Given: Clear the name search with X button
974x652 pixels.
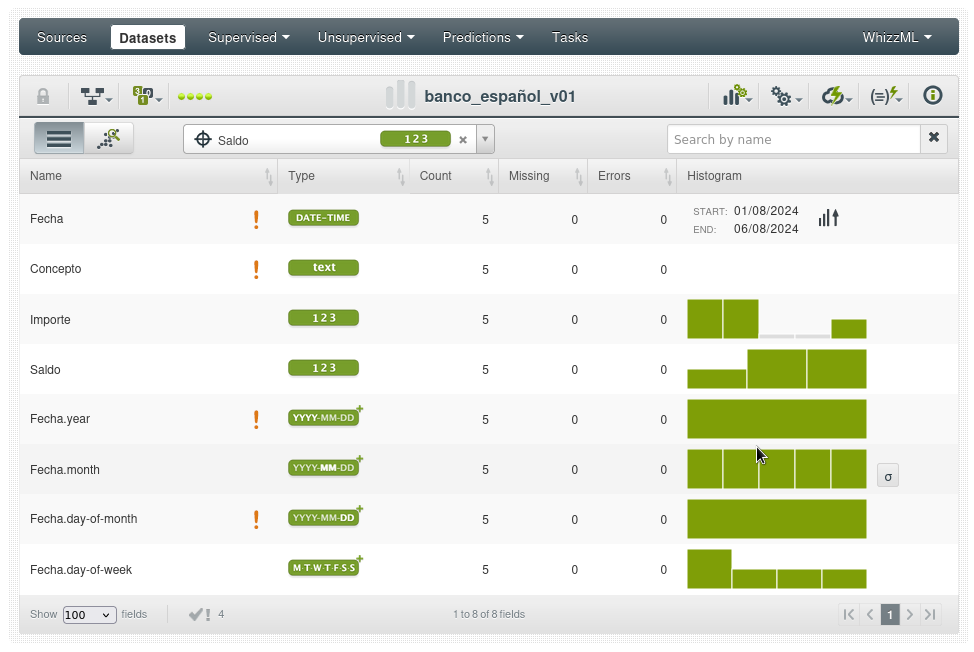Looking at the screenshot, I should (x=933, y=138).
